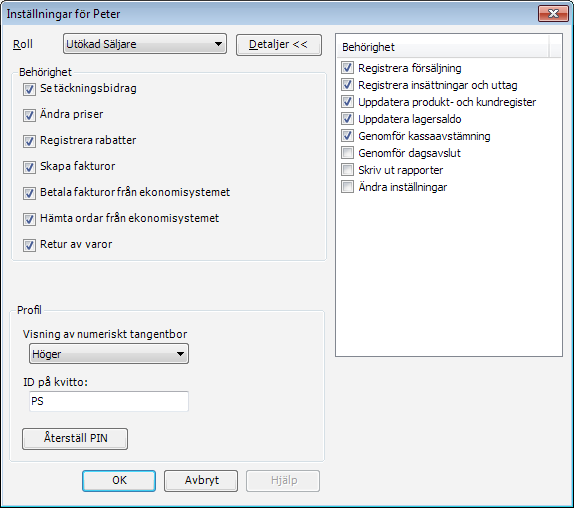Confirm settings with the OK button
The height and width of the screenshot is (508, 574).
(119, 481)
